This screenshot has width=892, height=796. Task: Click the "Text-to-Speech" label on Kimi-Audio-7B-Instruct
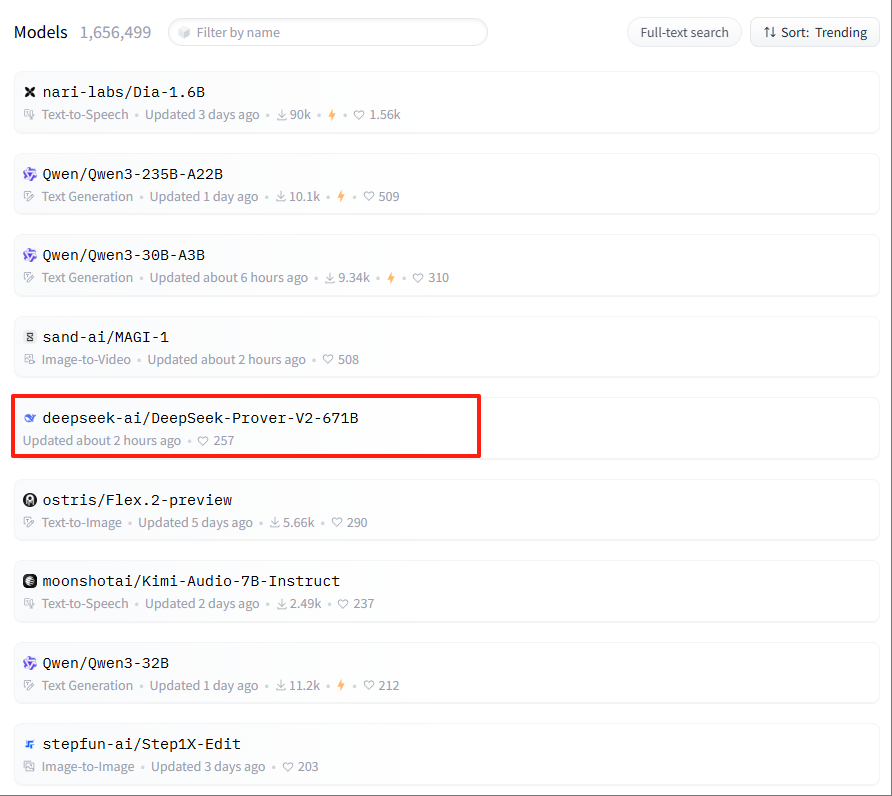[85, 604]
